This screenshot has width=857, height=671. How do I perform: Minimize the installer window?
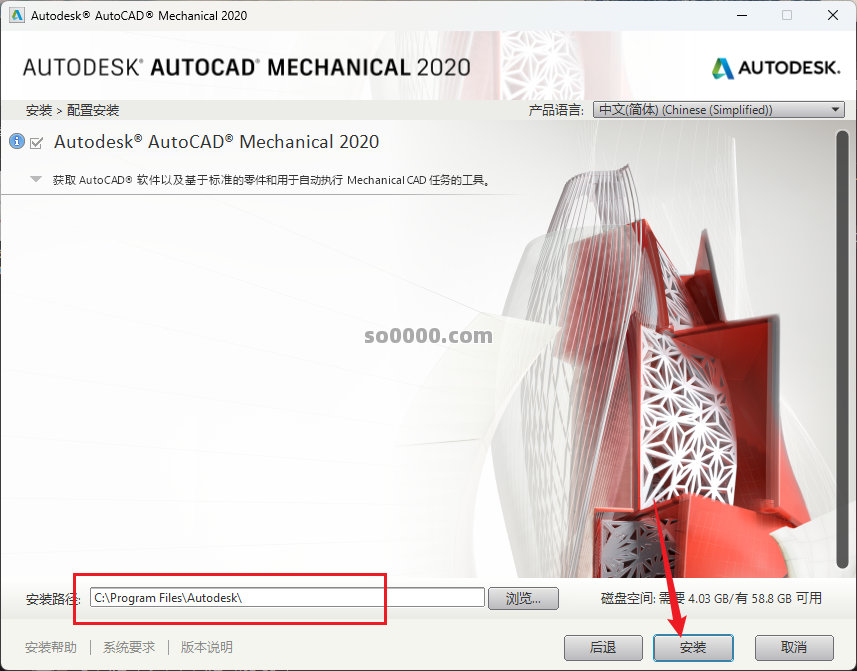[742, 16]
